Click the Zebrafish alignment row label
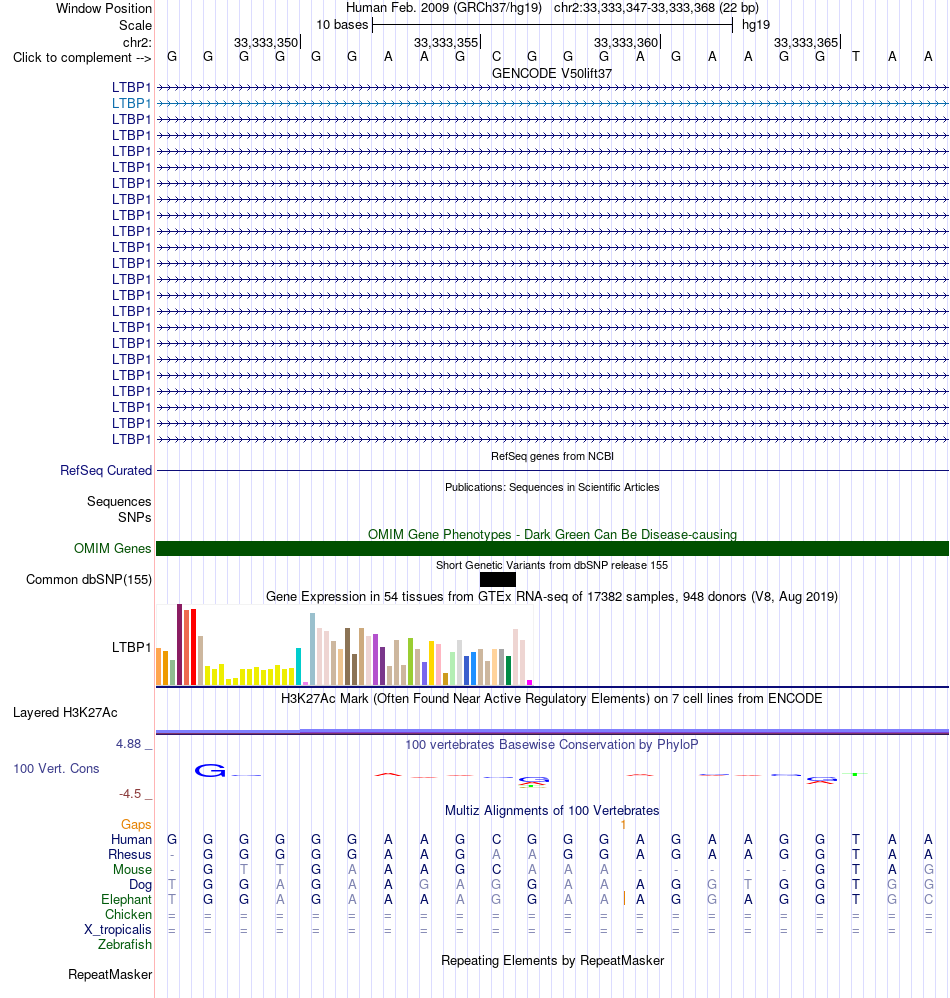950x998 pixels. pyautogui.click(x=125, y=945)
